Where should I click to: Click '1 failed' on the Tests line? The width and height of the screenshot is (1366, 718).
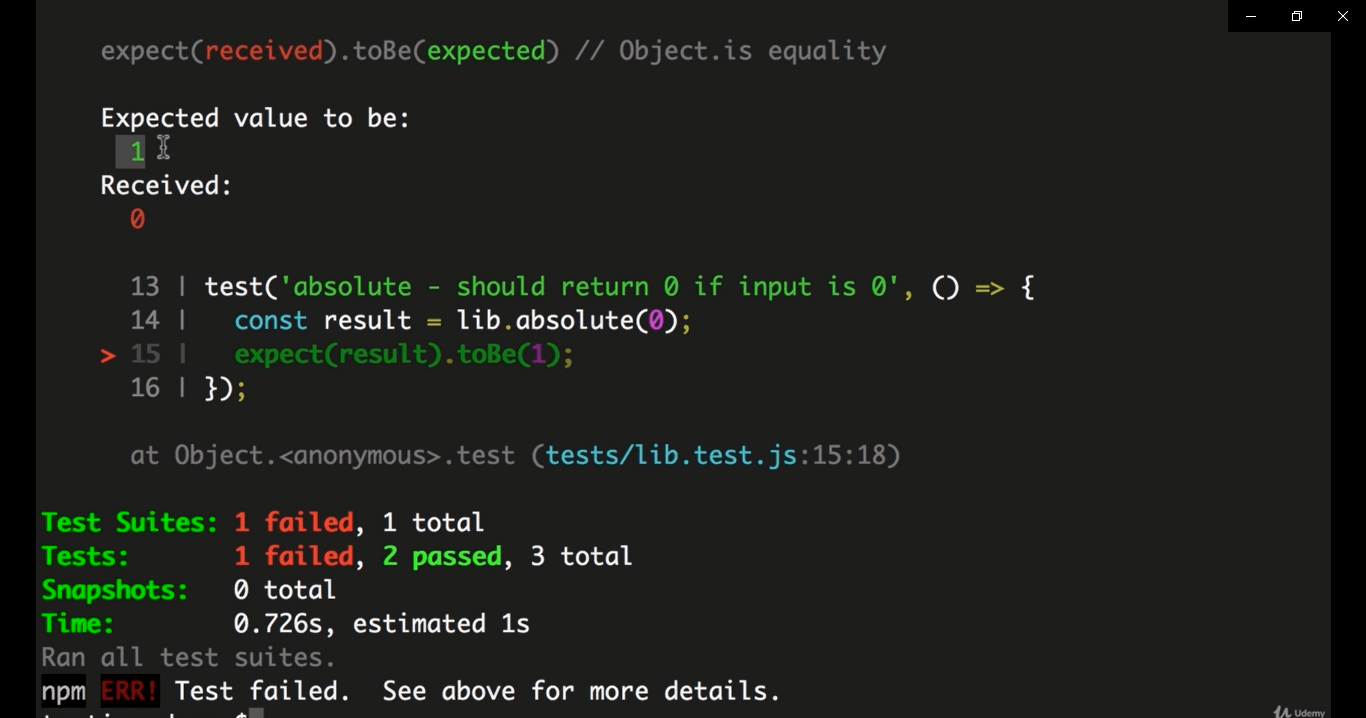click(294, 556)
